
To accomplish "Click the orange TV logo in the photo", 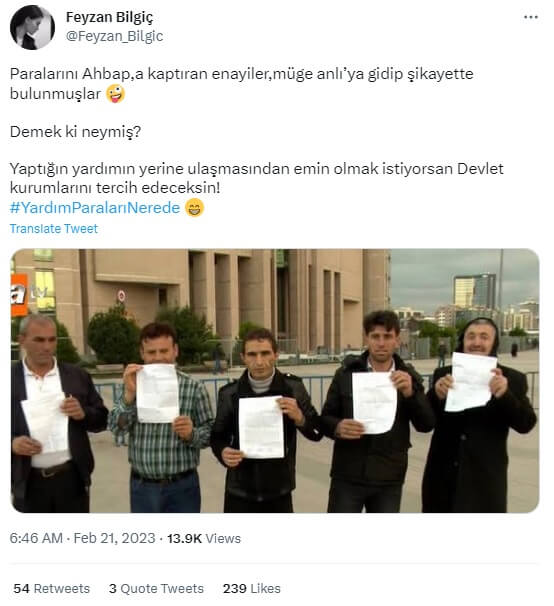I will [x=19, y=294].
